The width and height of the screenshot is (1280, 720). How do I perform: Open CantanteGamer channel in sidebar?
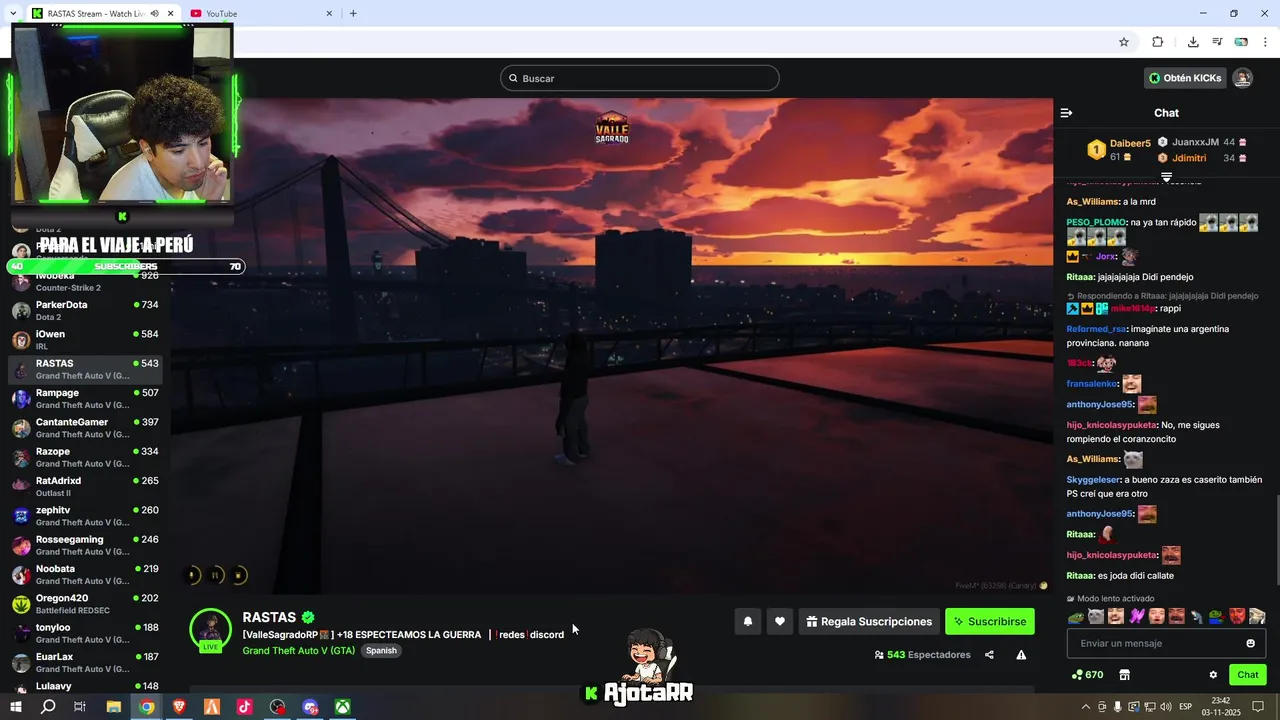pos(84,428)
